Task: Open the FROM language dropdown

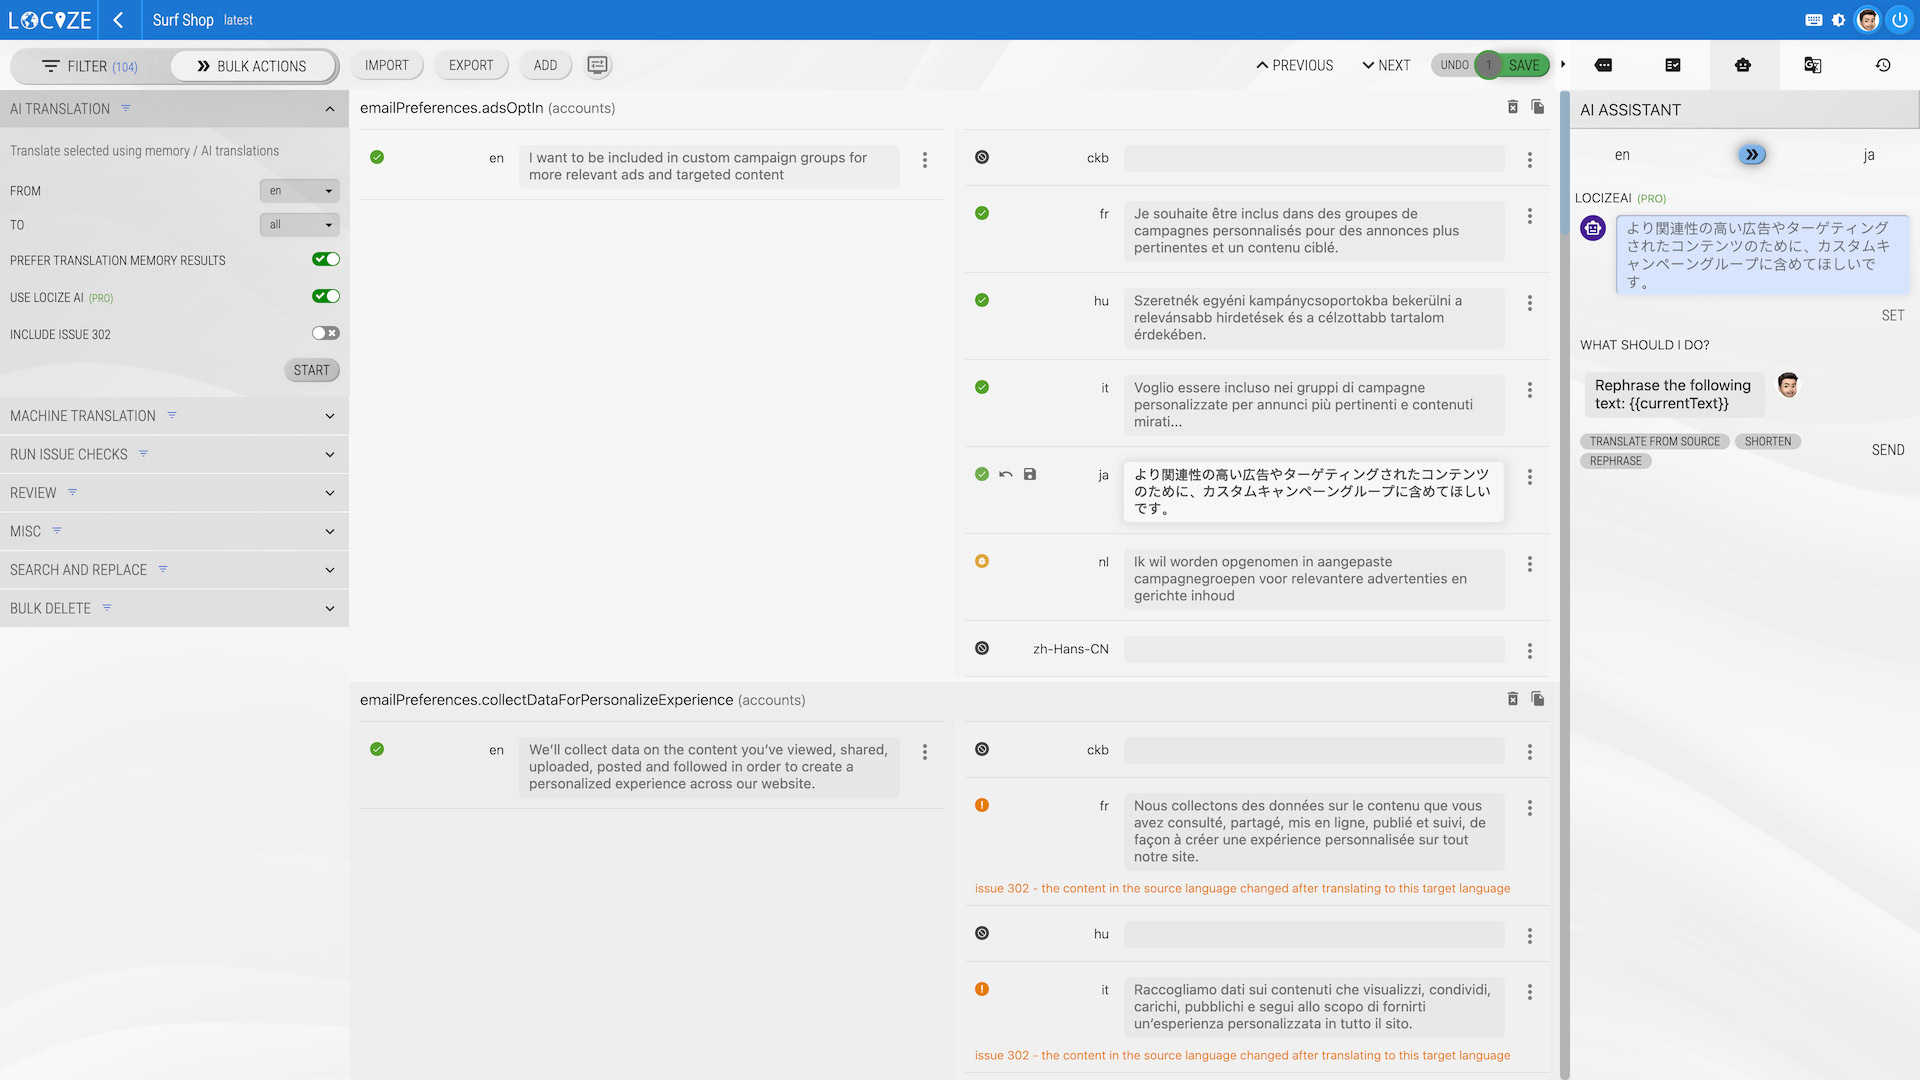Action: 299,190
